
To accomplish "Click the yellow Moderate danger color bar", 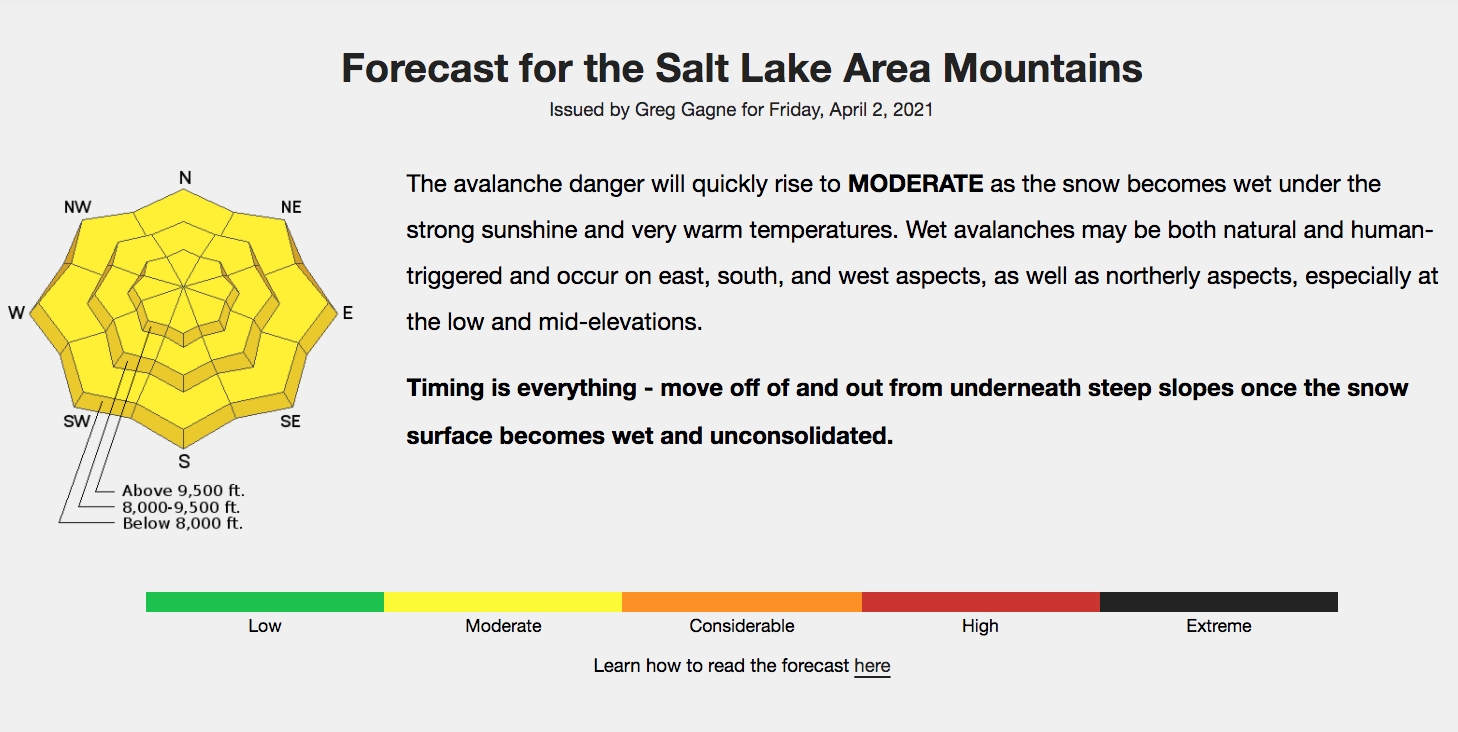I will pos(503,601).
